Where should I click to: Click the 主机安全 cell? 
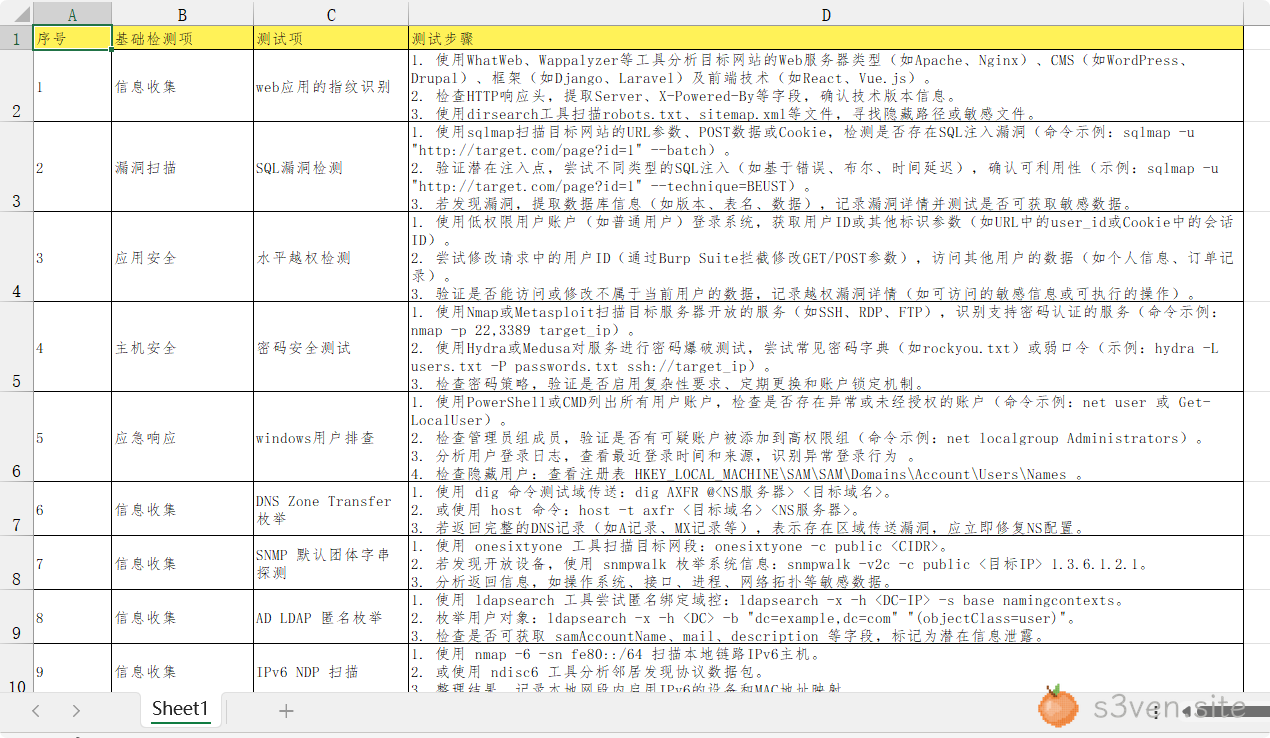[x=183, y=347]
